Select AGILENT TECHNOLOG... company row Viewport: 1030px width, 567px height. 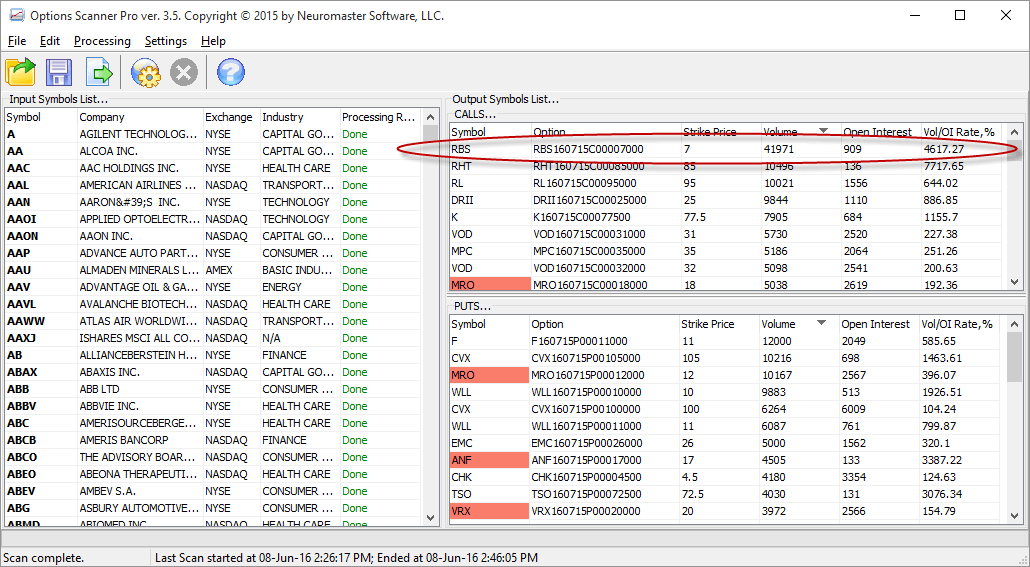coord(212,134)
